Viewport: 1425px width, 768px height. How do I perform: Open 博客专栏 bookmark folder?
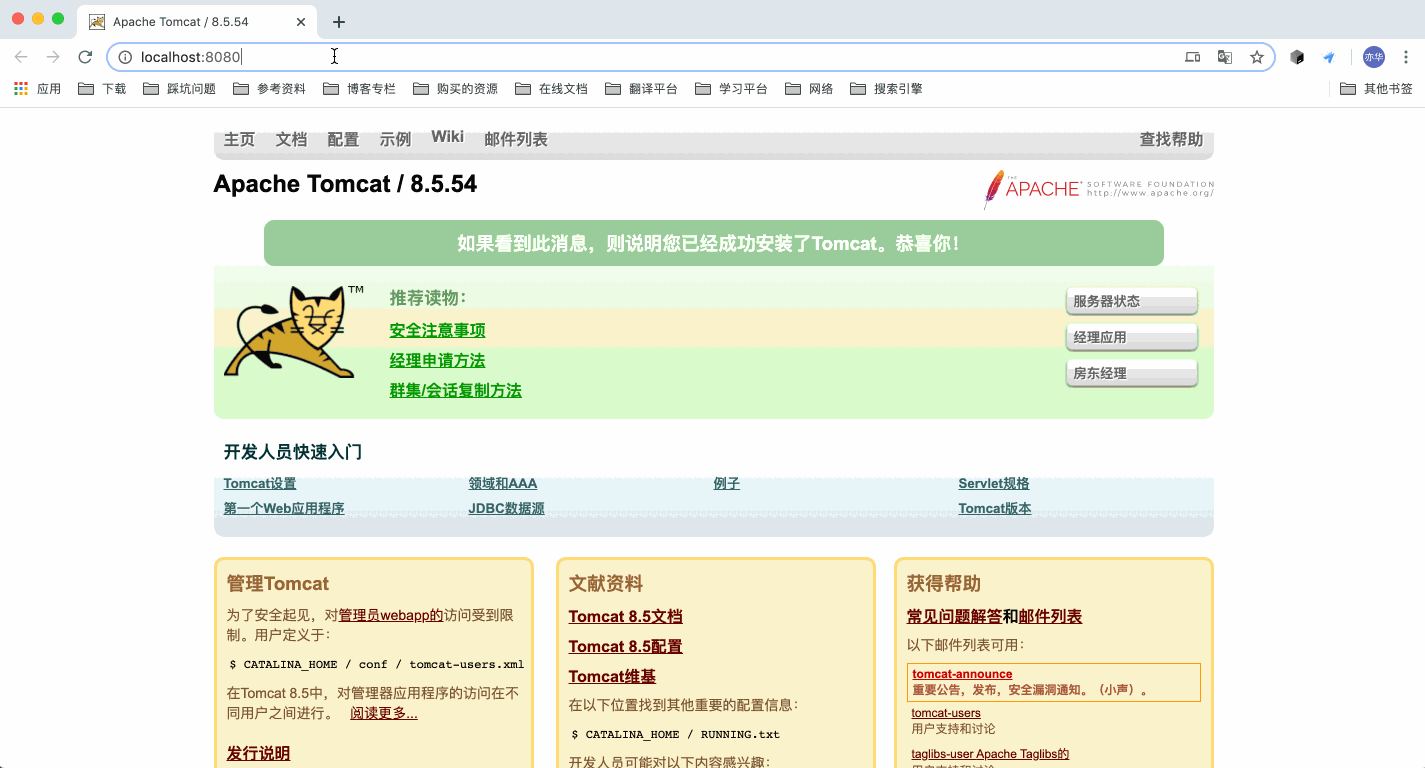pyautogui.click(x=359, y=89)
